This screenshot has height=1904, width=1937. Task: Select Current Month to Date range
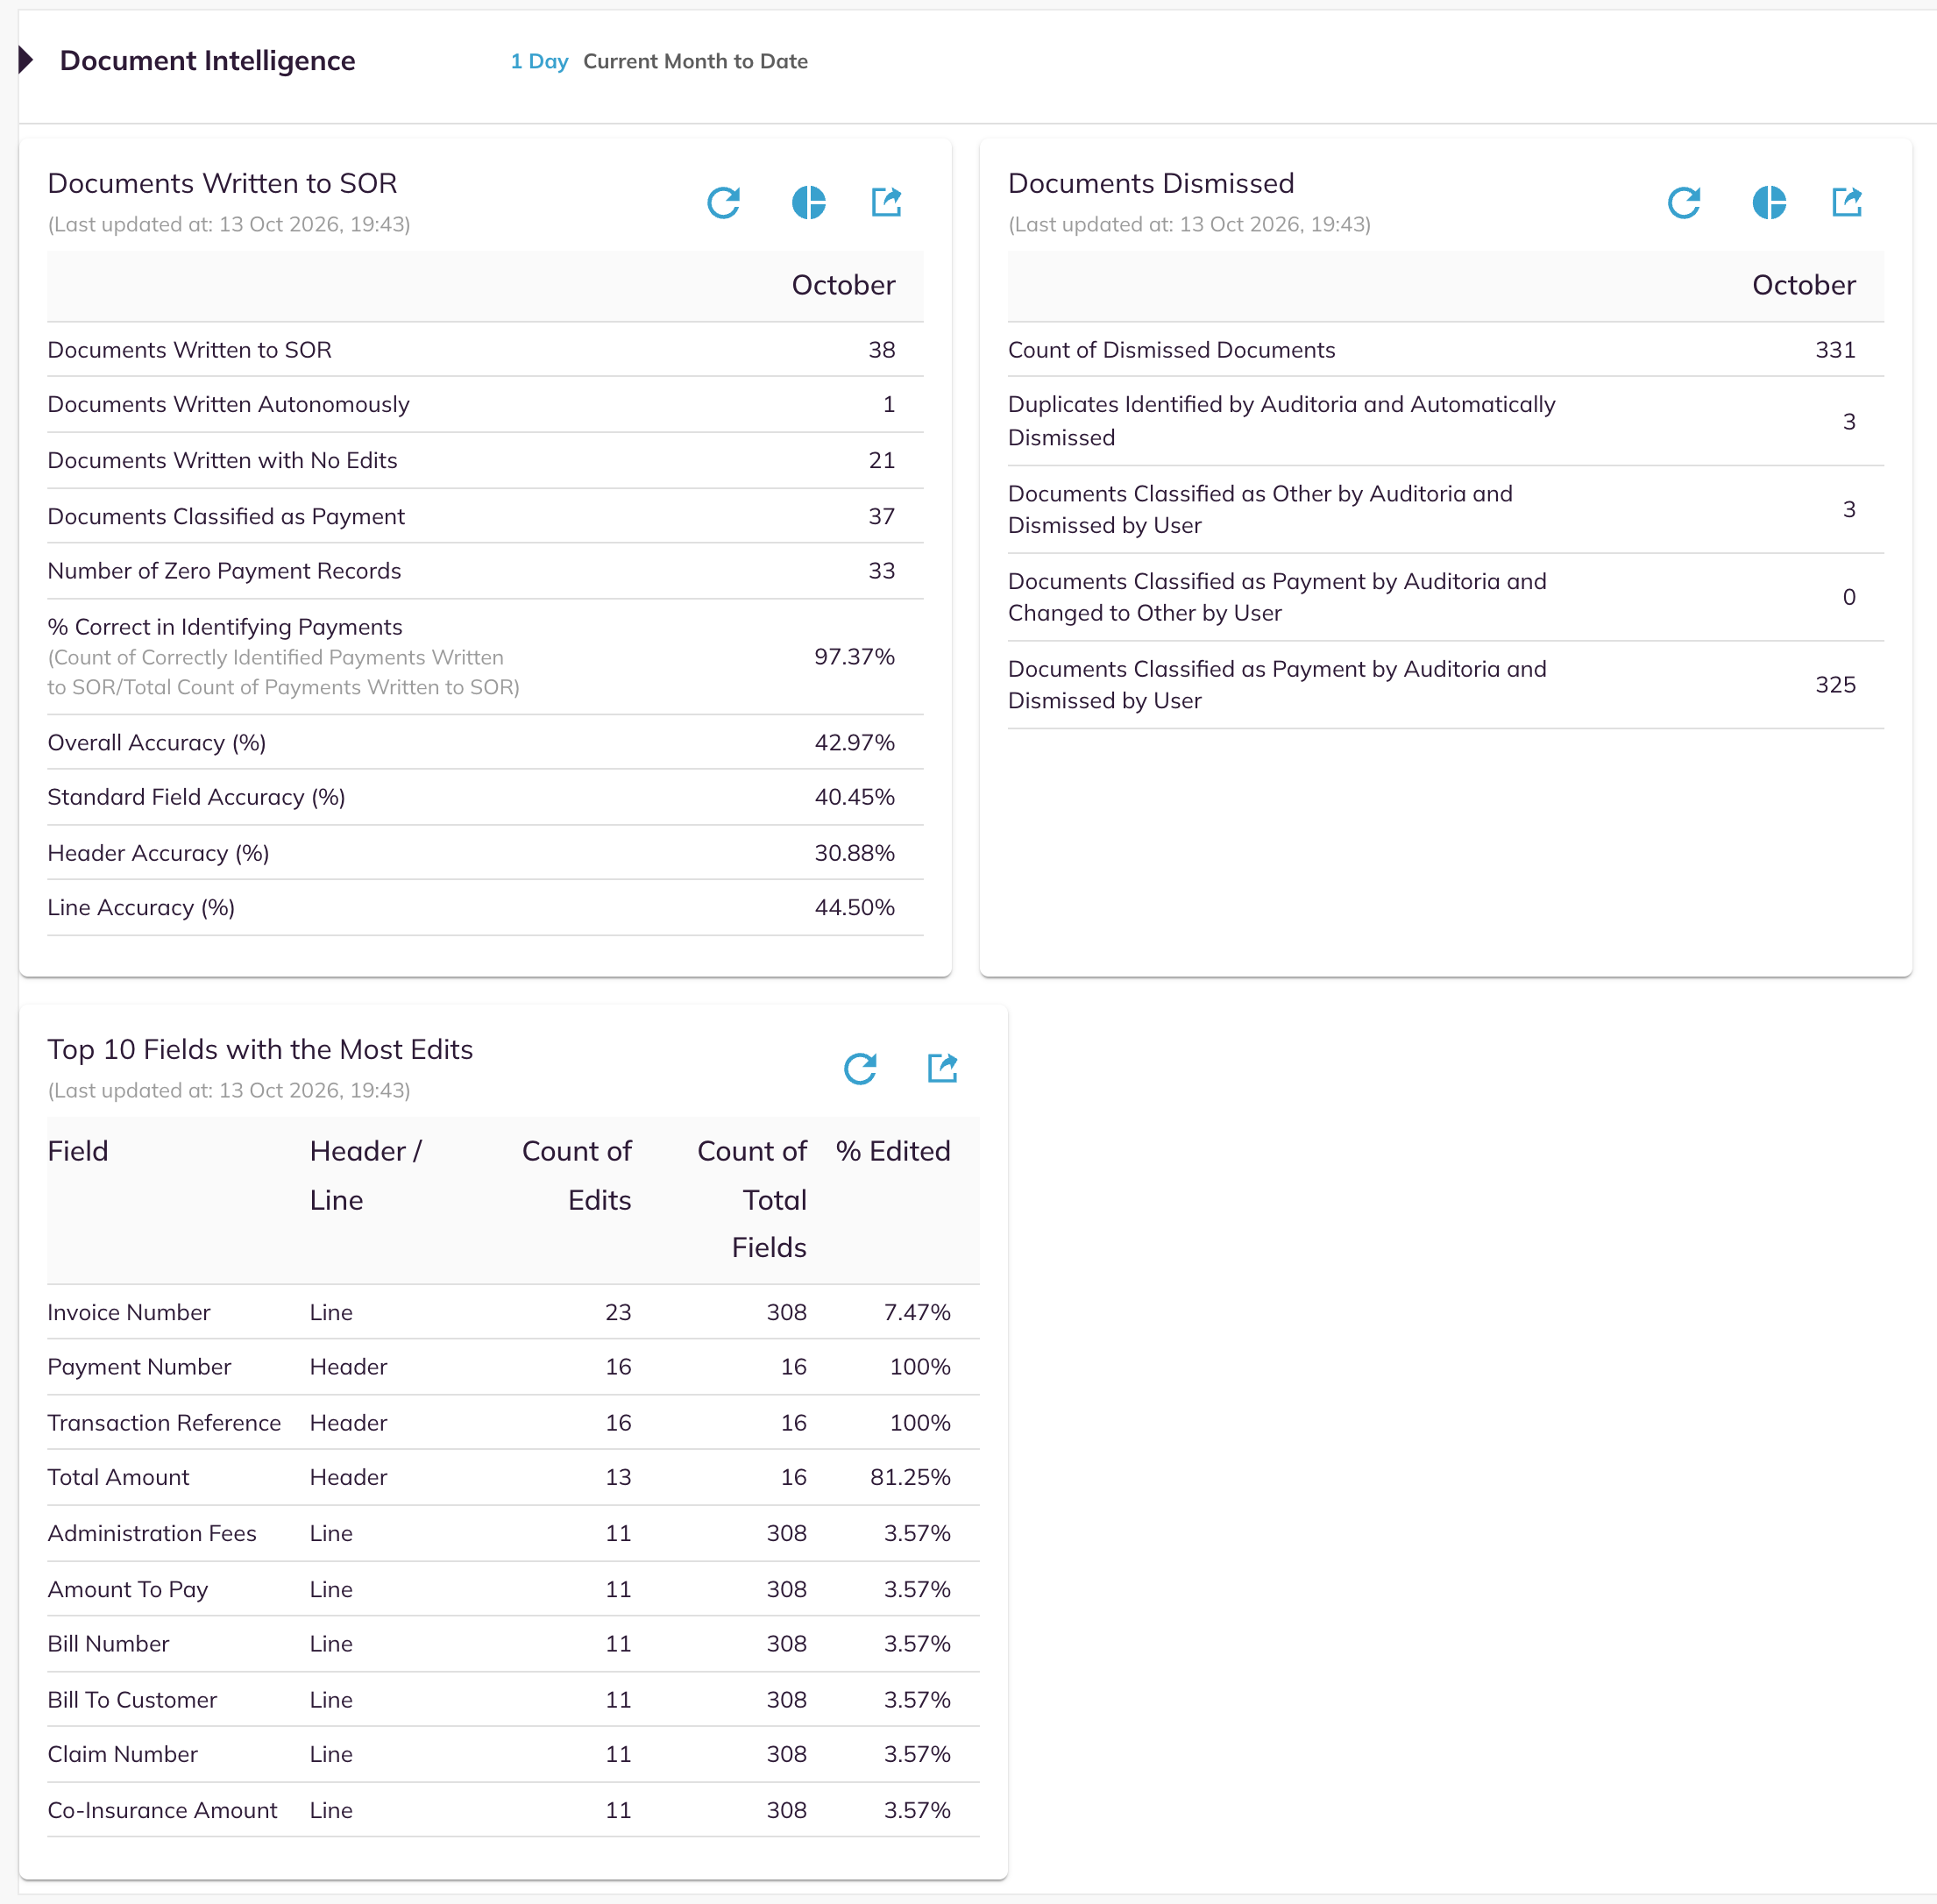pyautogui.click(x=695, y=61)
